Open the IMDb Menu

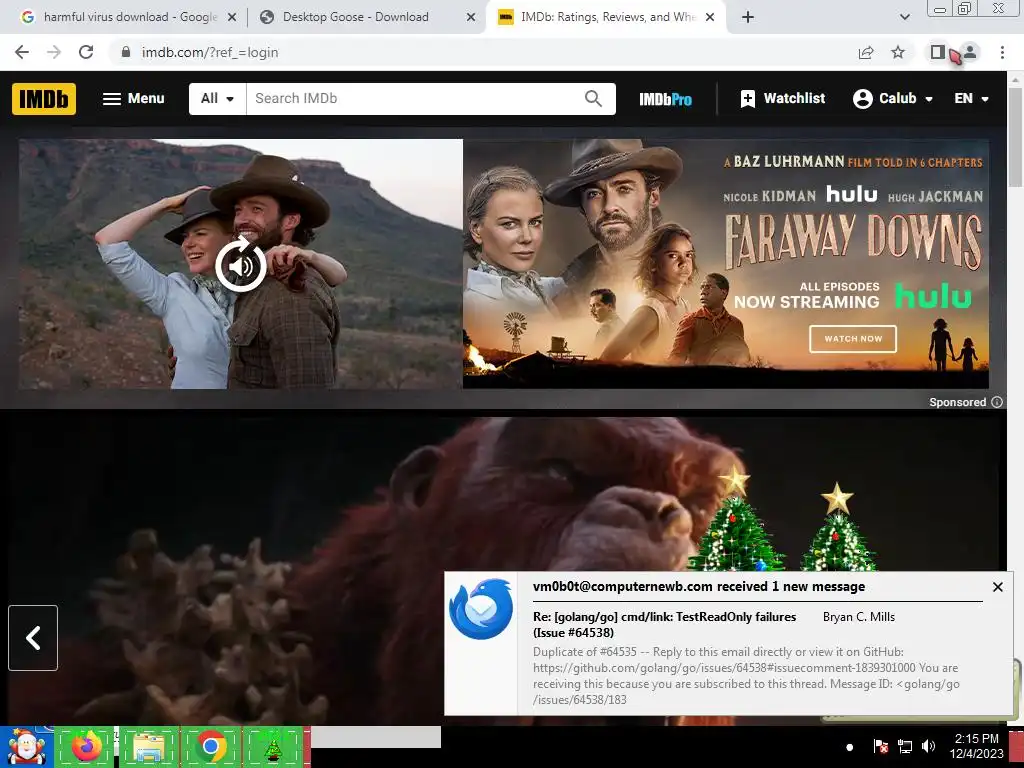click(133, 99)
